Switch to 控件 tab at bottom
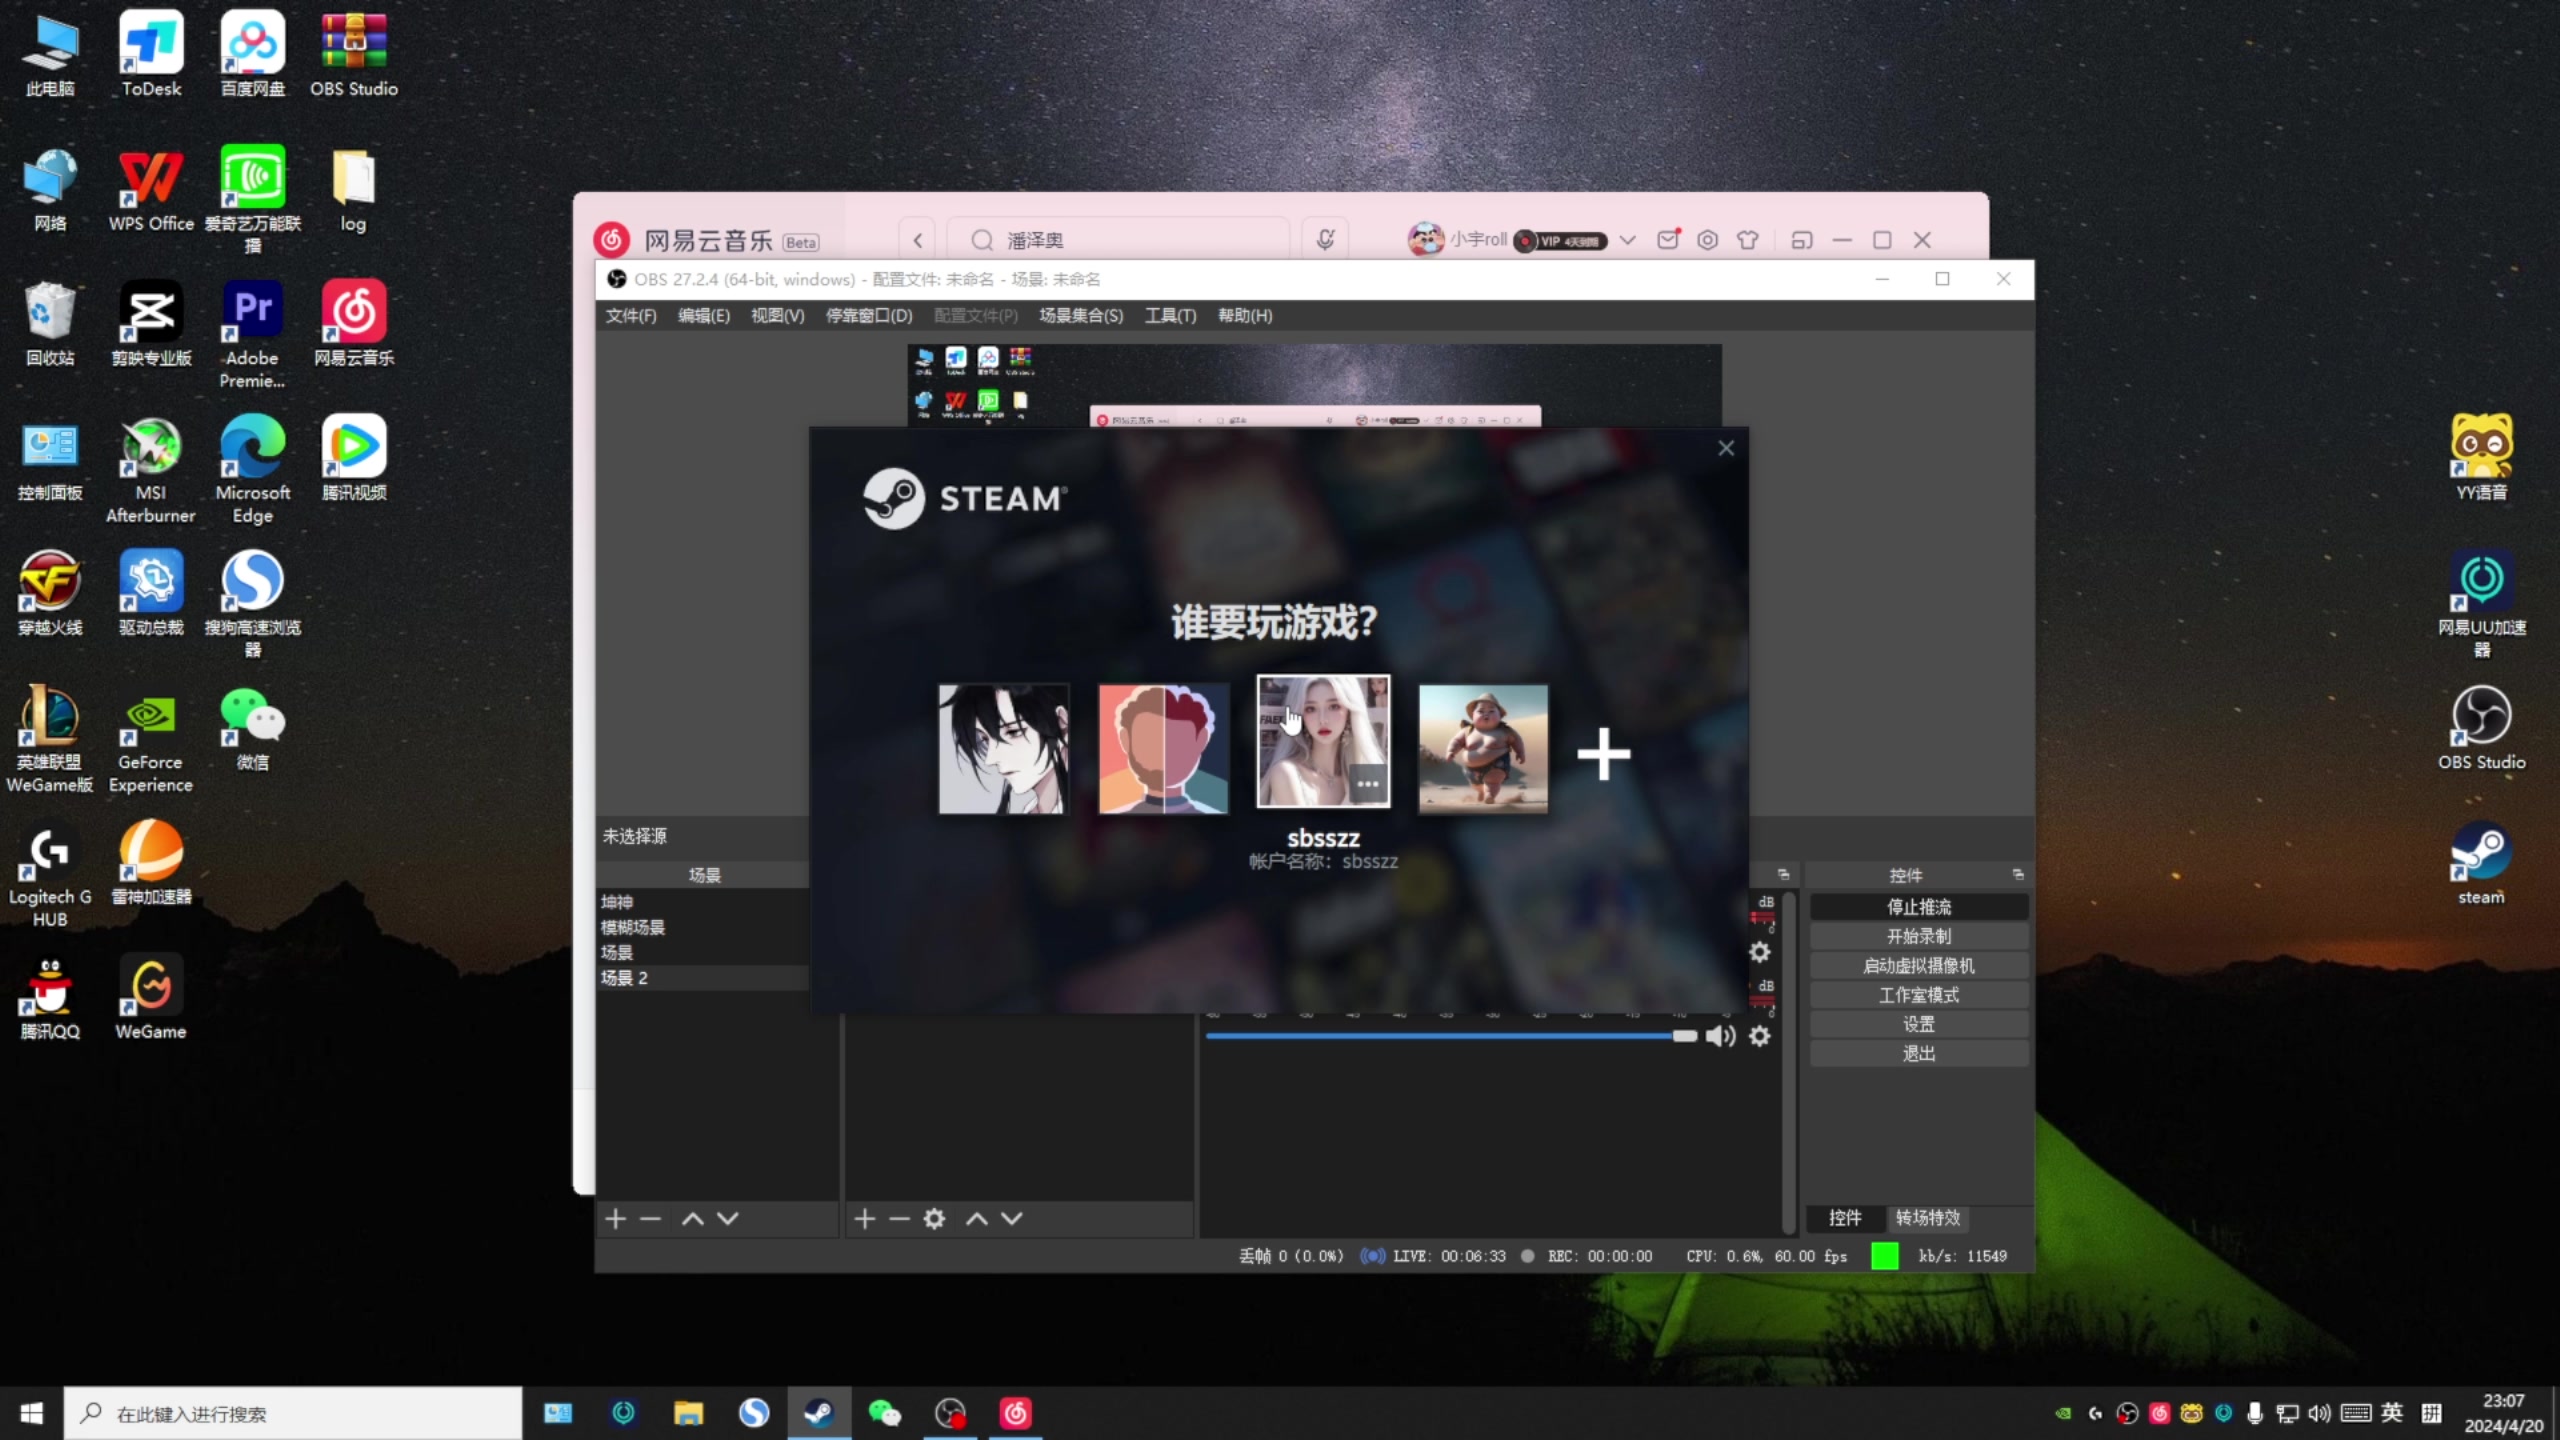Screen dimensions: 2560x1440 tap(1845, 1217)
